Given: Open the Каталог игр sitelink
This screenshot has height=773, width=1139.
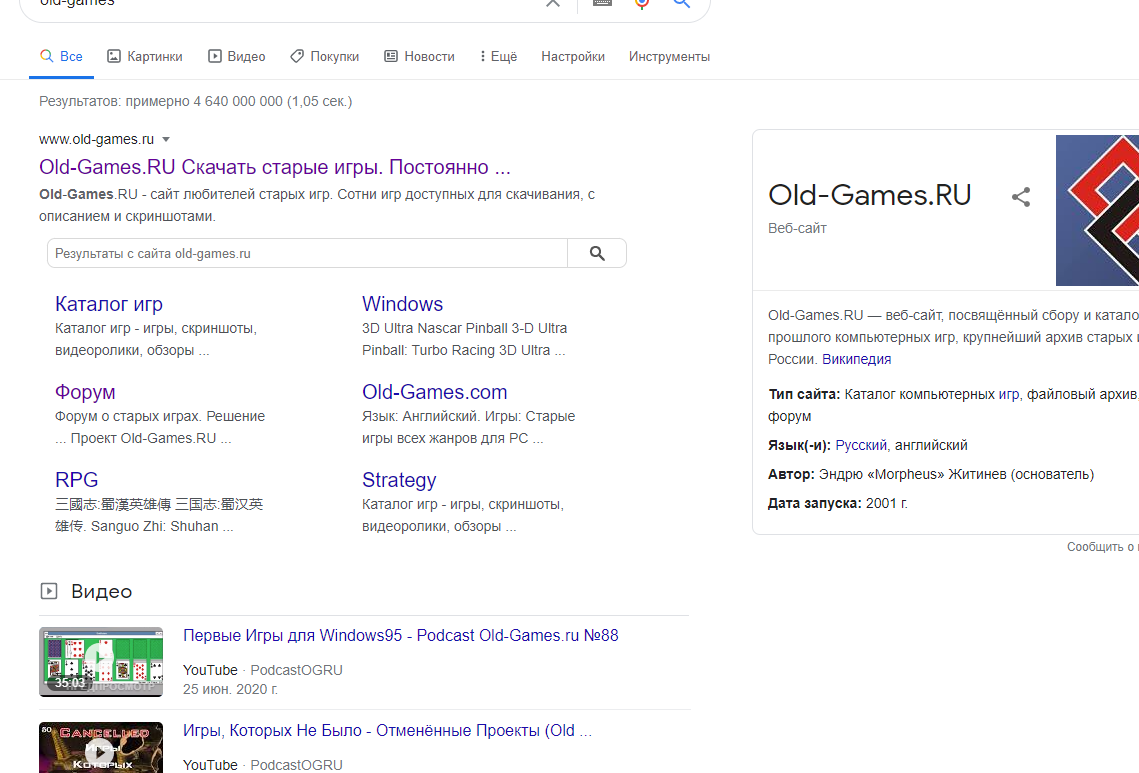Looking at the screenshot, I should pos(109,304).
